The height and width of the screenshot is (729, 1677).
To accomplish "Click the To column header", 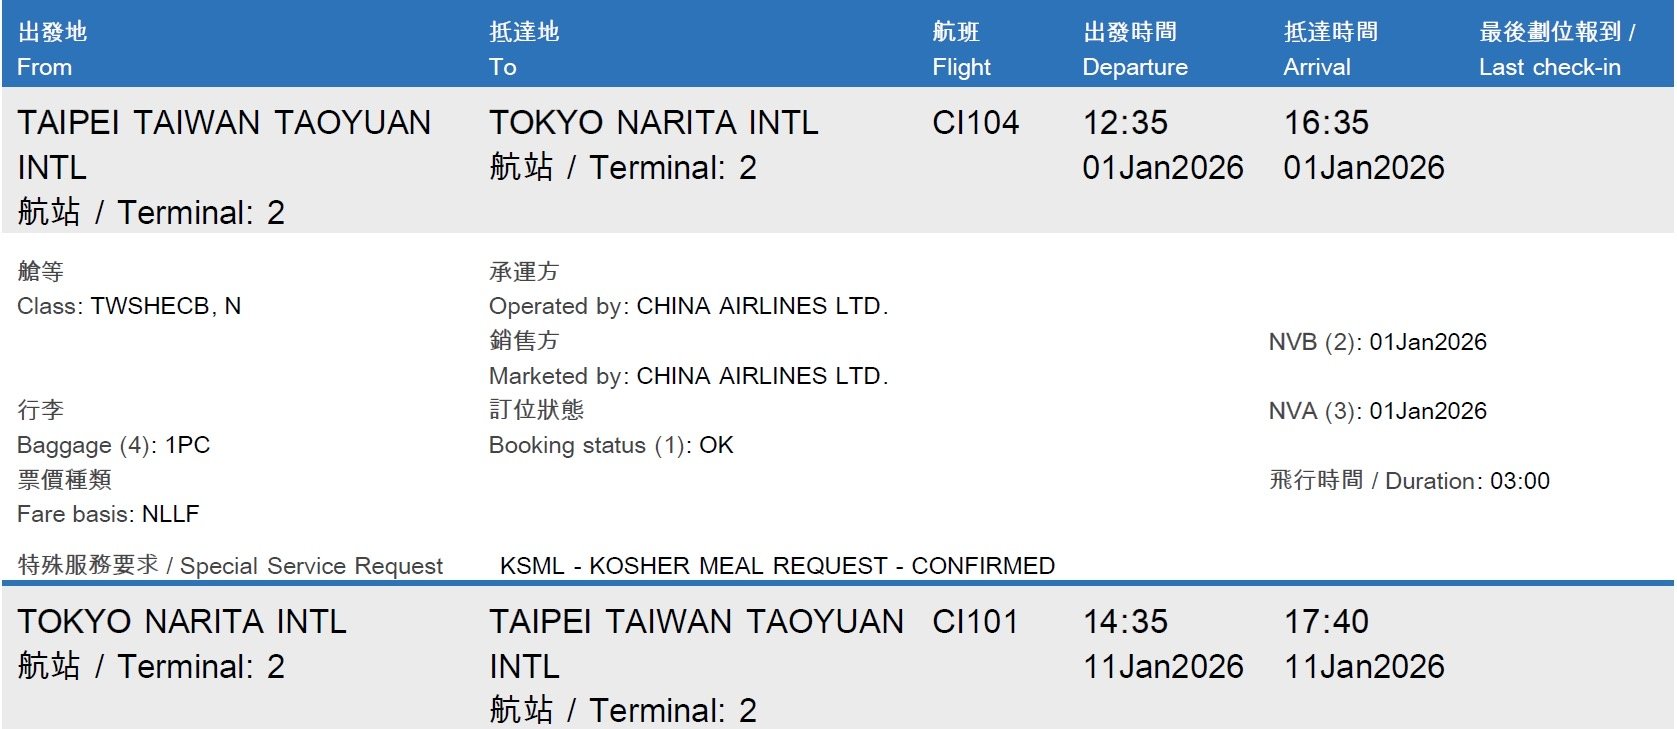I will [x=503, y=67].
